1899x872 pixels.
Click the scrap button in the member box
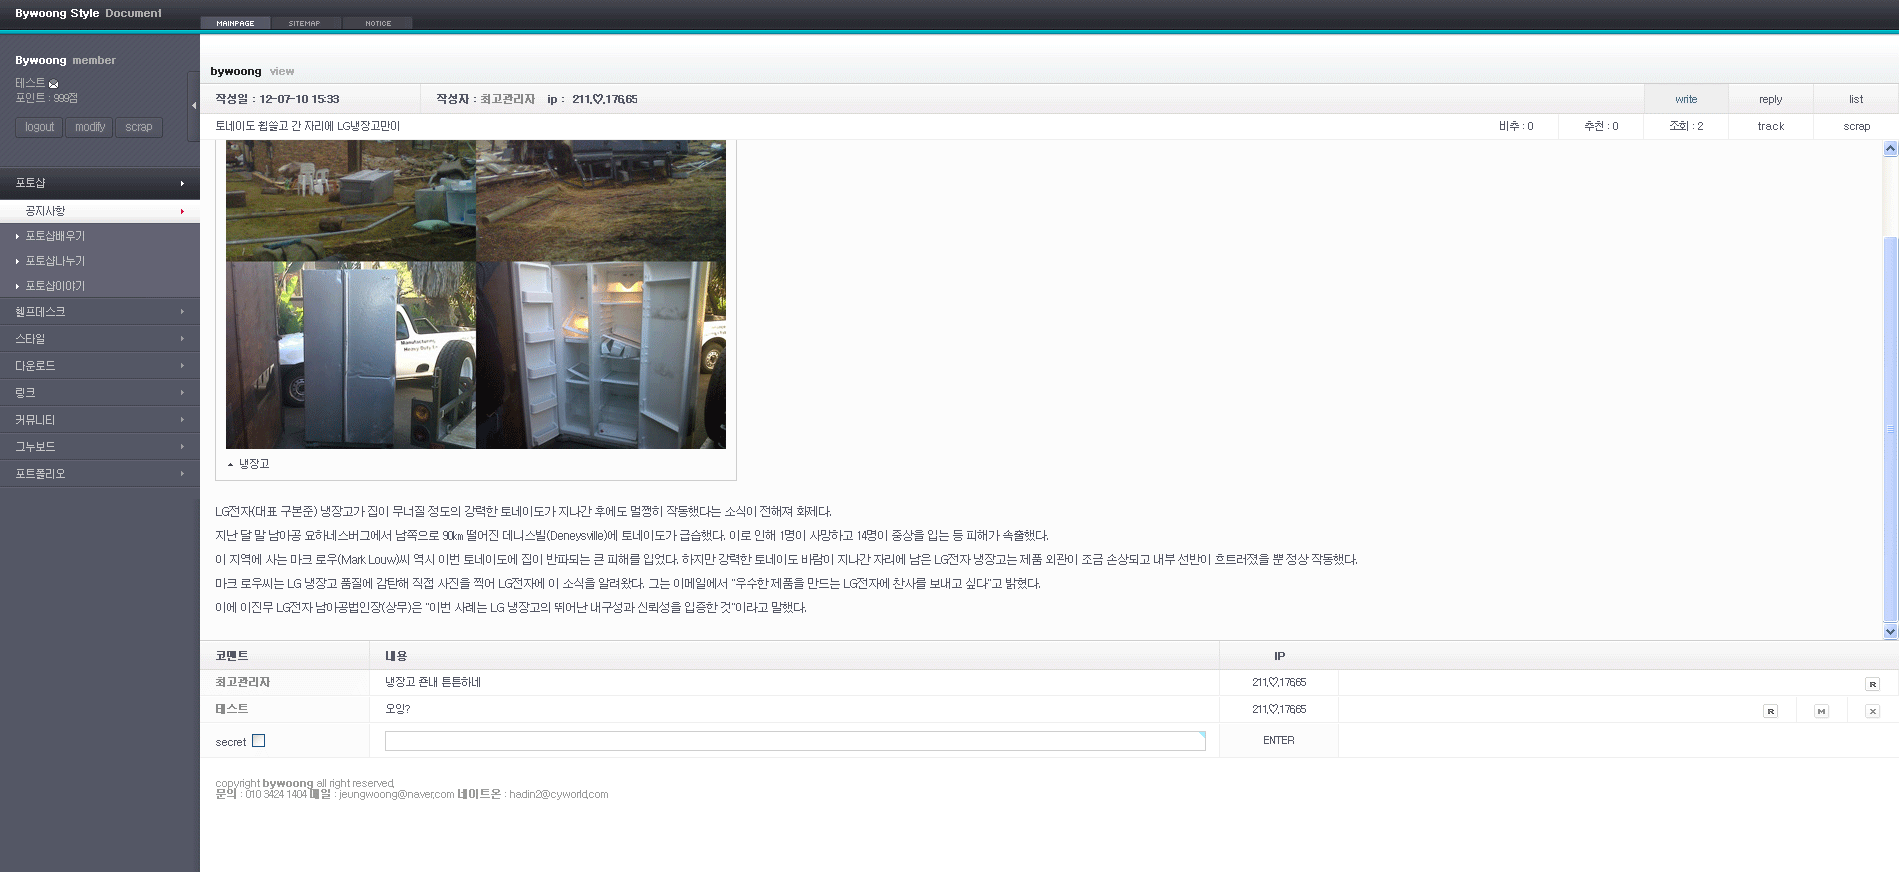pos(139,127)
